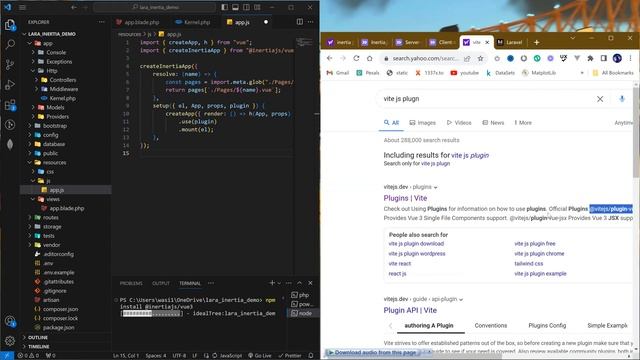This screenshot has width=640, height=360.
Task: Select the php terminal instance
Action: click(303, 295)
